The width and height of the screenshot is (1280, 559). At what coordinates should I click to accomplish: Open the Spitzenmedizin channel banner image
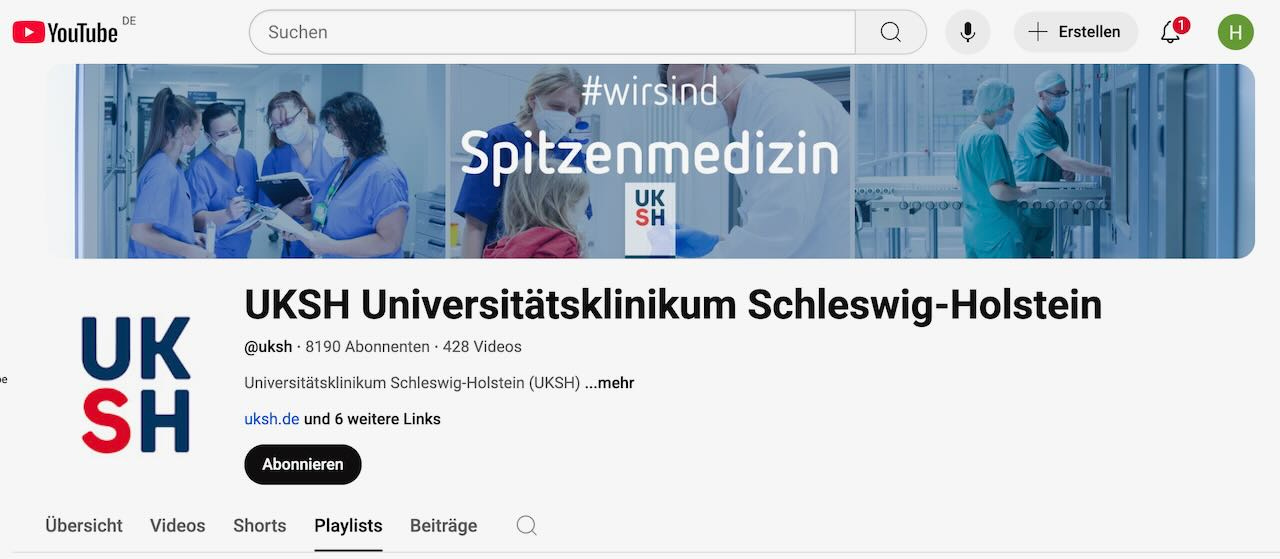(650, 161)
